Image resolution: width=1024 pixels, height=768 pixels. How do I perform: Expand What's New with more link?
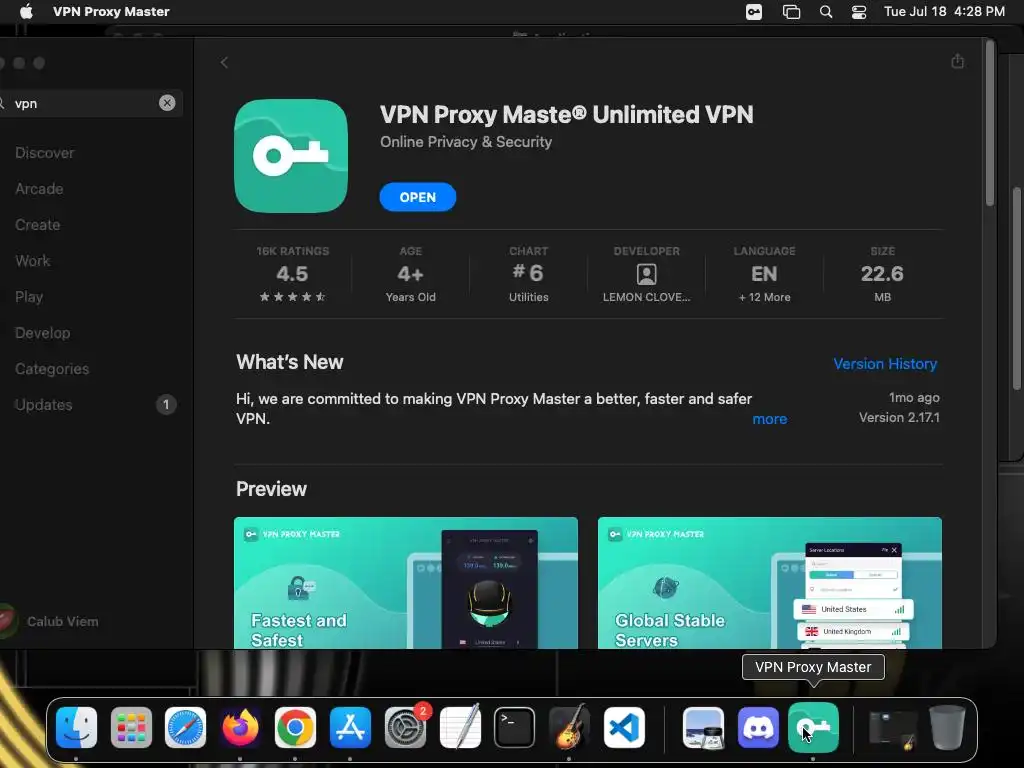tap(769, 419)
